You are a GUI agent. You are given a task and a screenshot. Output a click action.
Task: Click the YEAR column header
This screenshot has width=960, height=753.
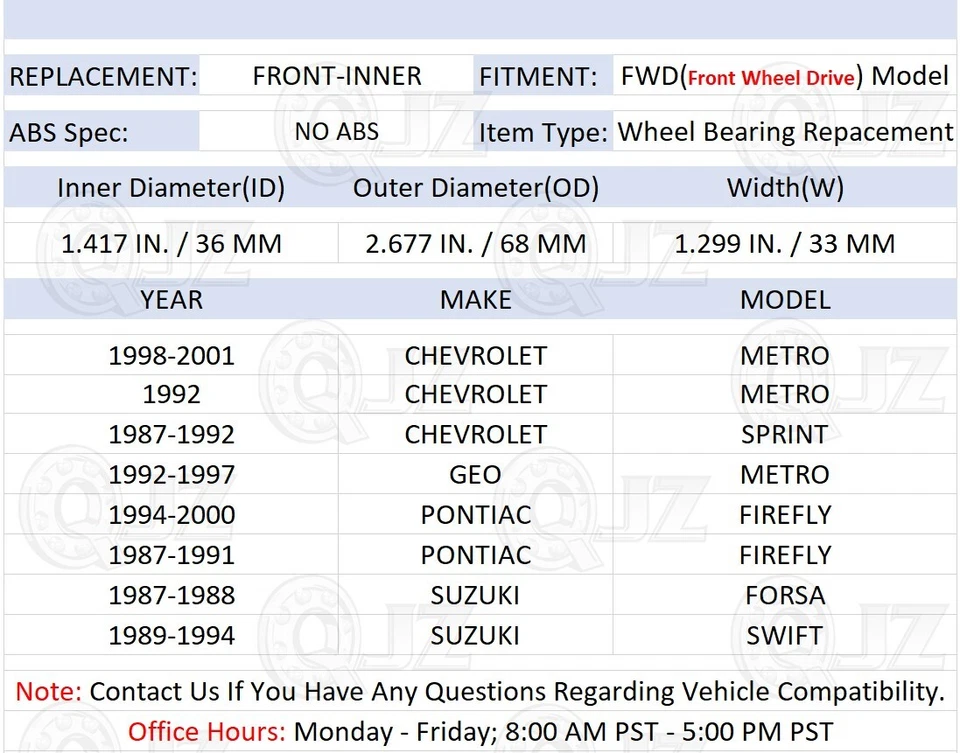coord(171,299)
